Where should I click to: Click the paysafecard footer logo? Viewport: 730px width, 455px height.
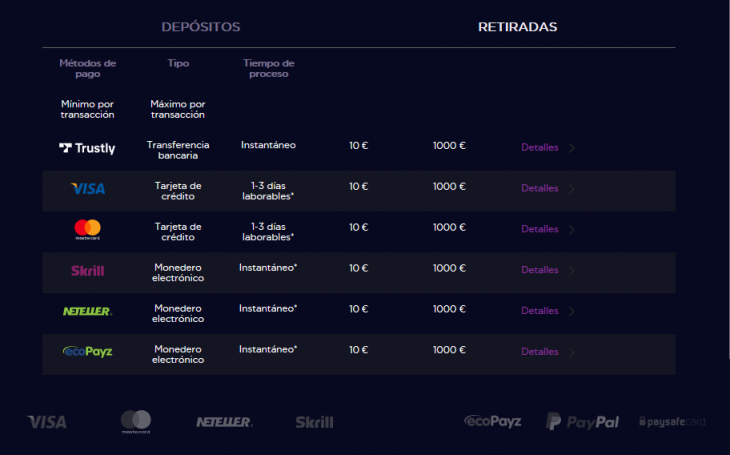tap(672, 422)
